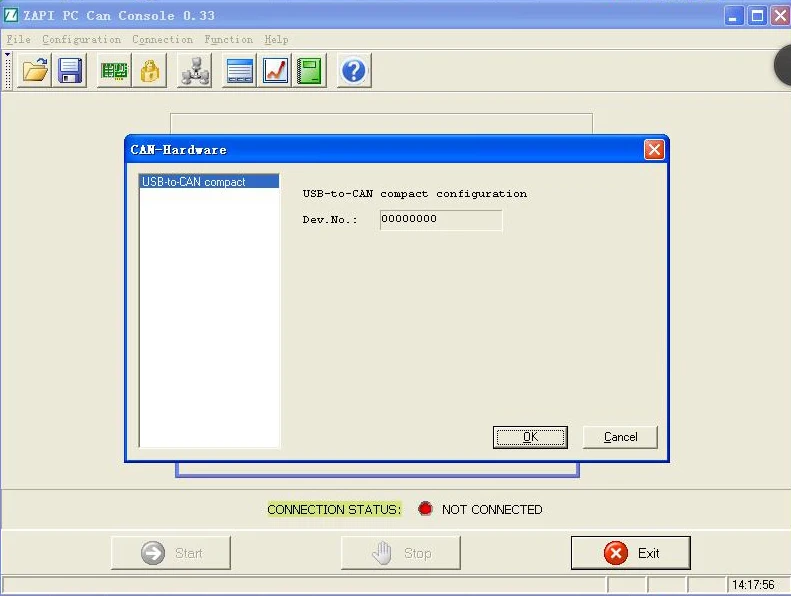Click the blue list window icon

point(240,71)
